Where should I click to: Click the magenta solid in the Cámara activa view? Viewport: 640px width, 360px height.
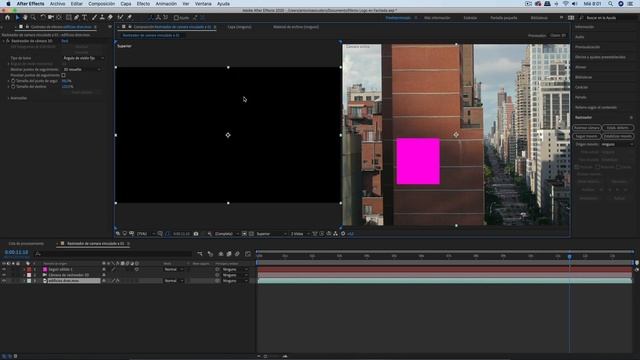(x=418, y=161)
